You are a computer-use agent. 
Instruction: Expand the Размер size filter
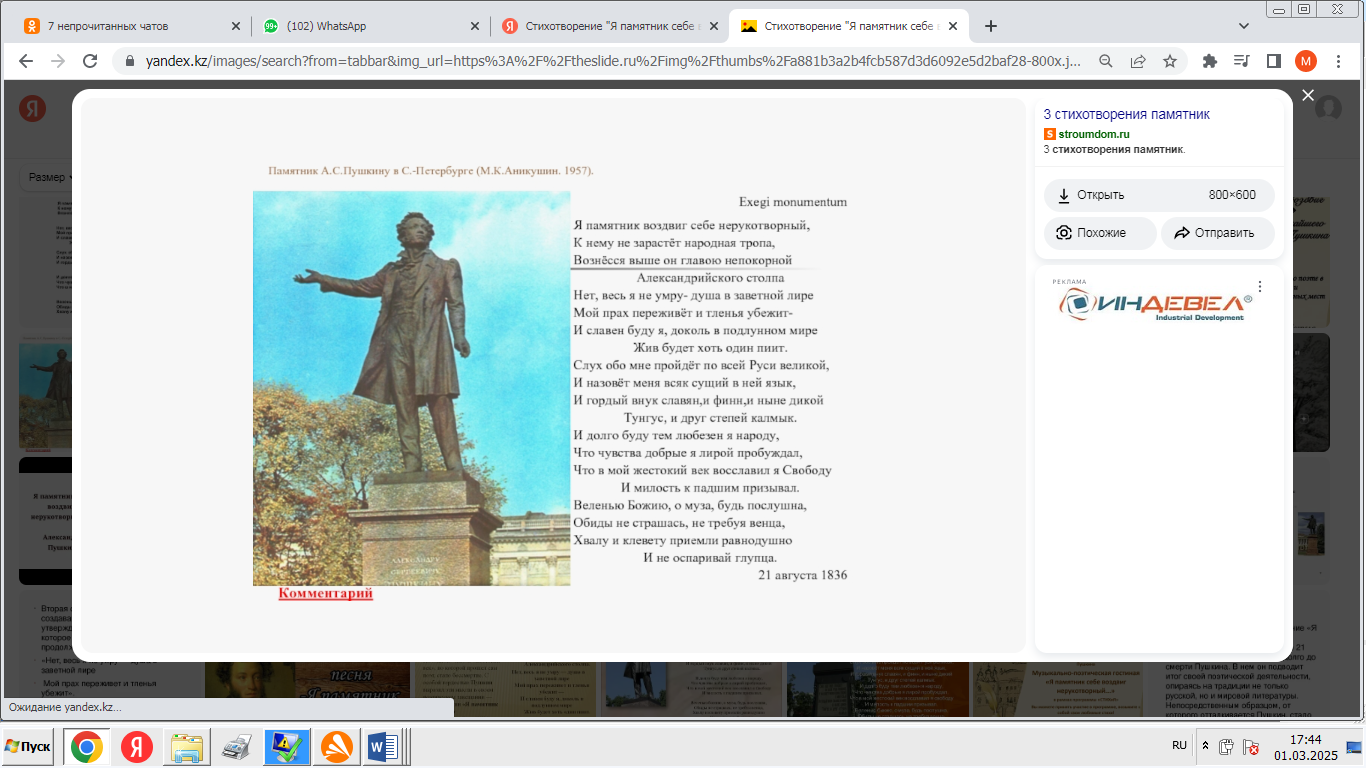(x=52, y=177)
